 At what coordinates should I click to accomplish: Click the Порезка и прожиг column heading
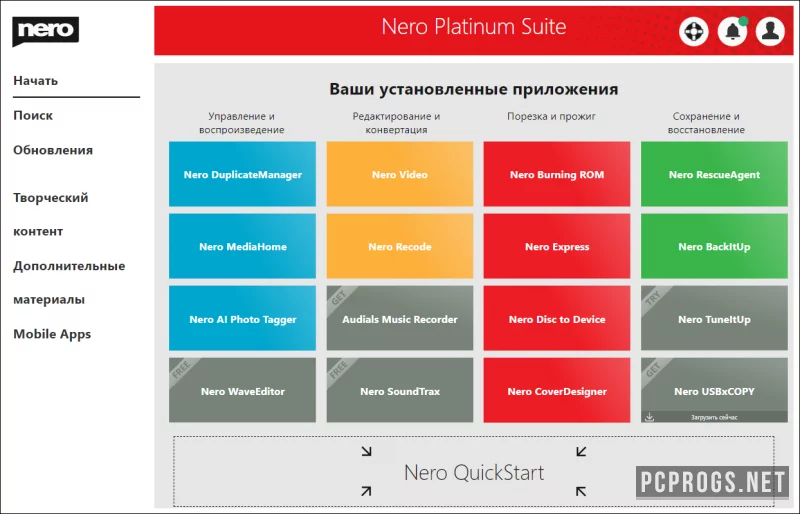pos(552,116)
